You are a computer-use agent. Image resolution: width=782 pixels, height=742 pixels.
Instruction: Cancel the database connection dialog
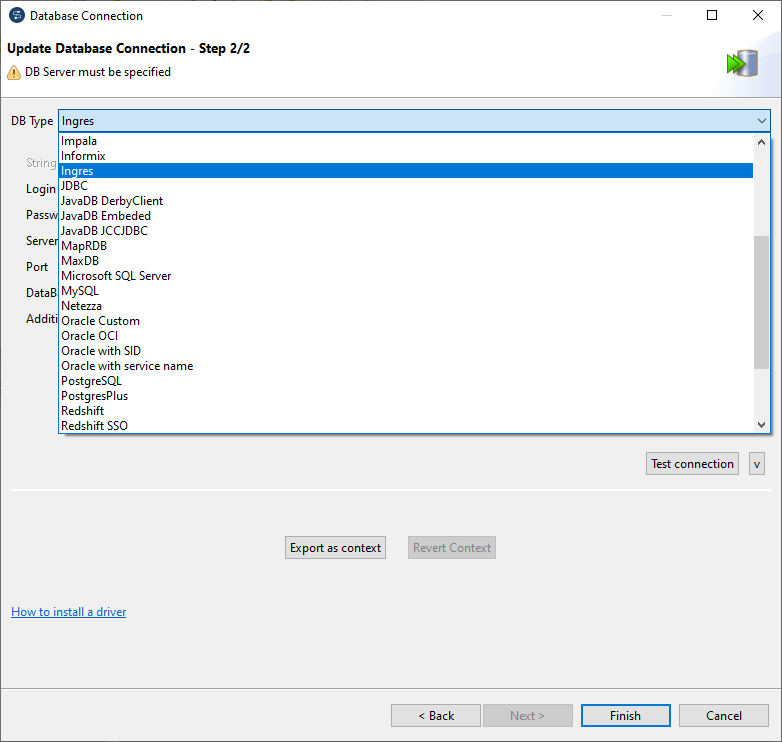[x=724, y=716]
